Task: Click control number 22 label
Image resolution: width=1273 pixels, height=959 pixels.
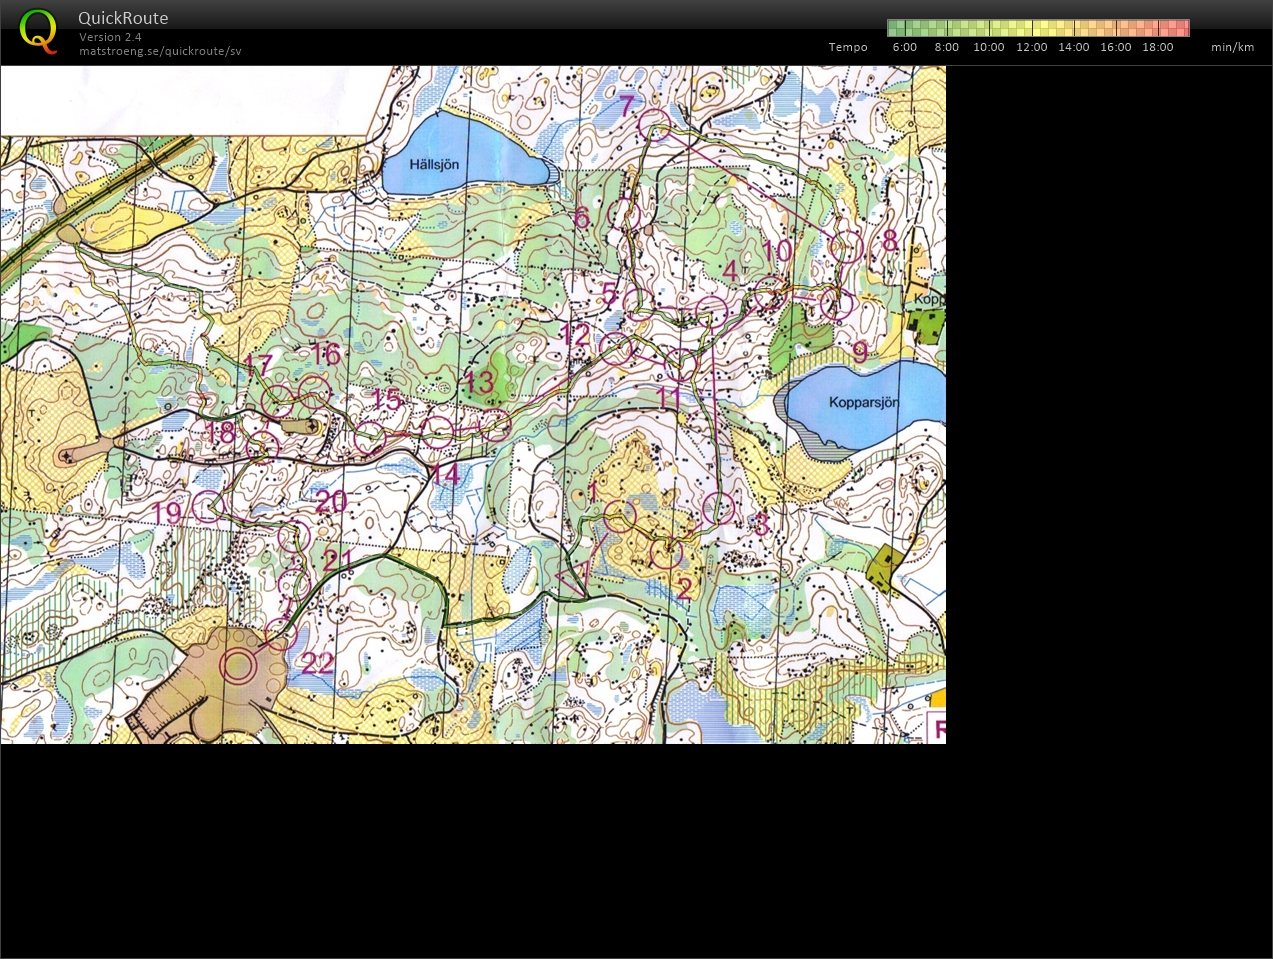Action: click(x=317, y=662)
